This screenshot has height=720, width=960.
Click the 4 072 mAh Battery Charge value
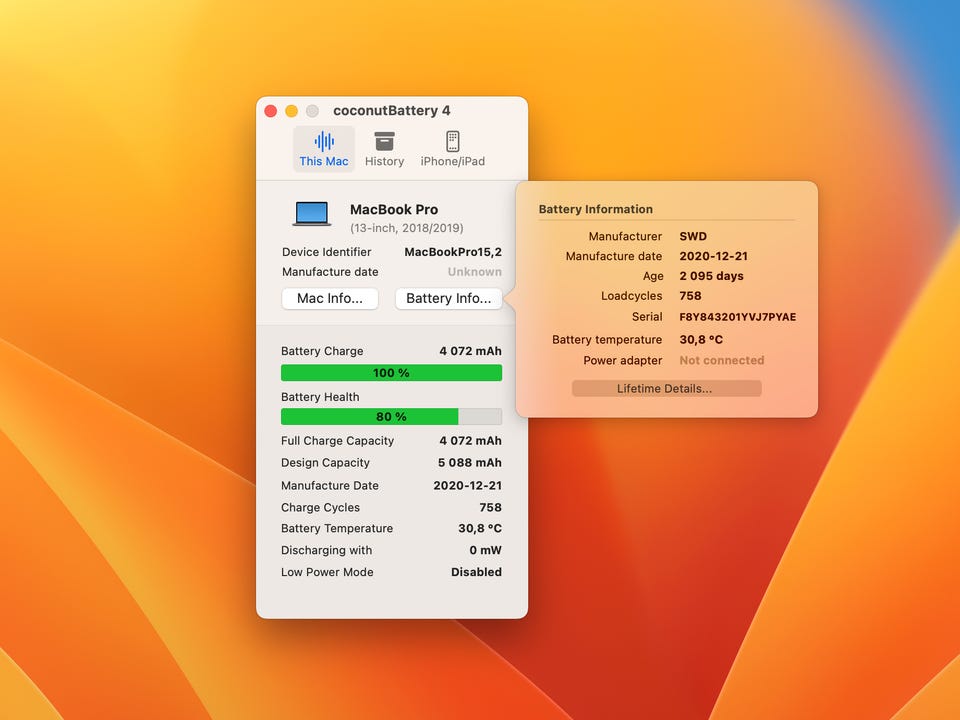tap(470, 351)
